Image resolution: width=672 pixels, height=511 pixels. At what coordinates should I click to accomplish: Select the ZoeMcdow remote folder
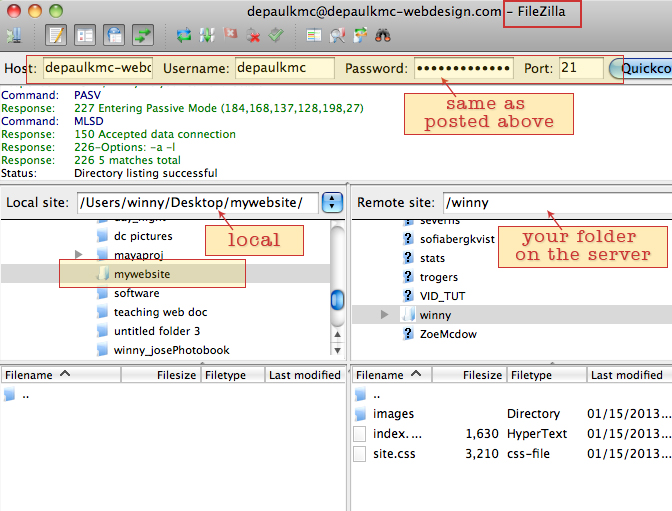coord(448,334)
